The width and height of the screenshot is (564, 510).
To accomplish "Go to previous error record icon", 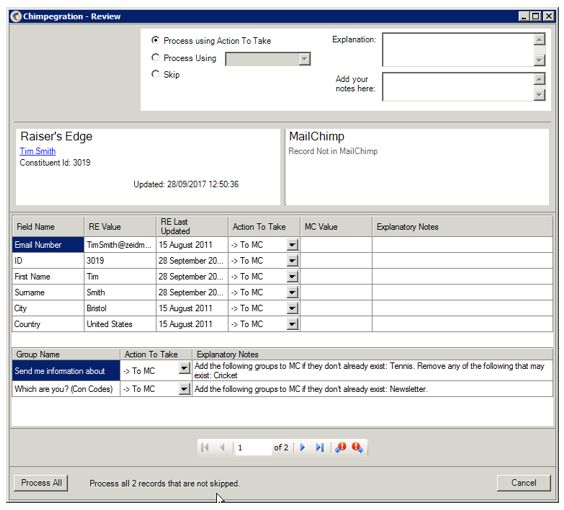I will [340, 447].
